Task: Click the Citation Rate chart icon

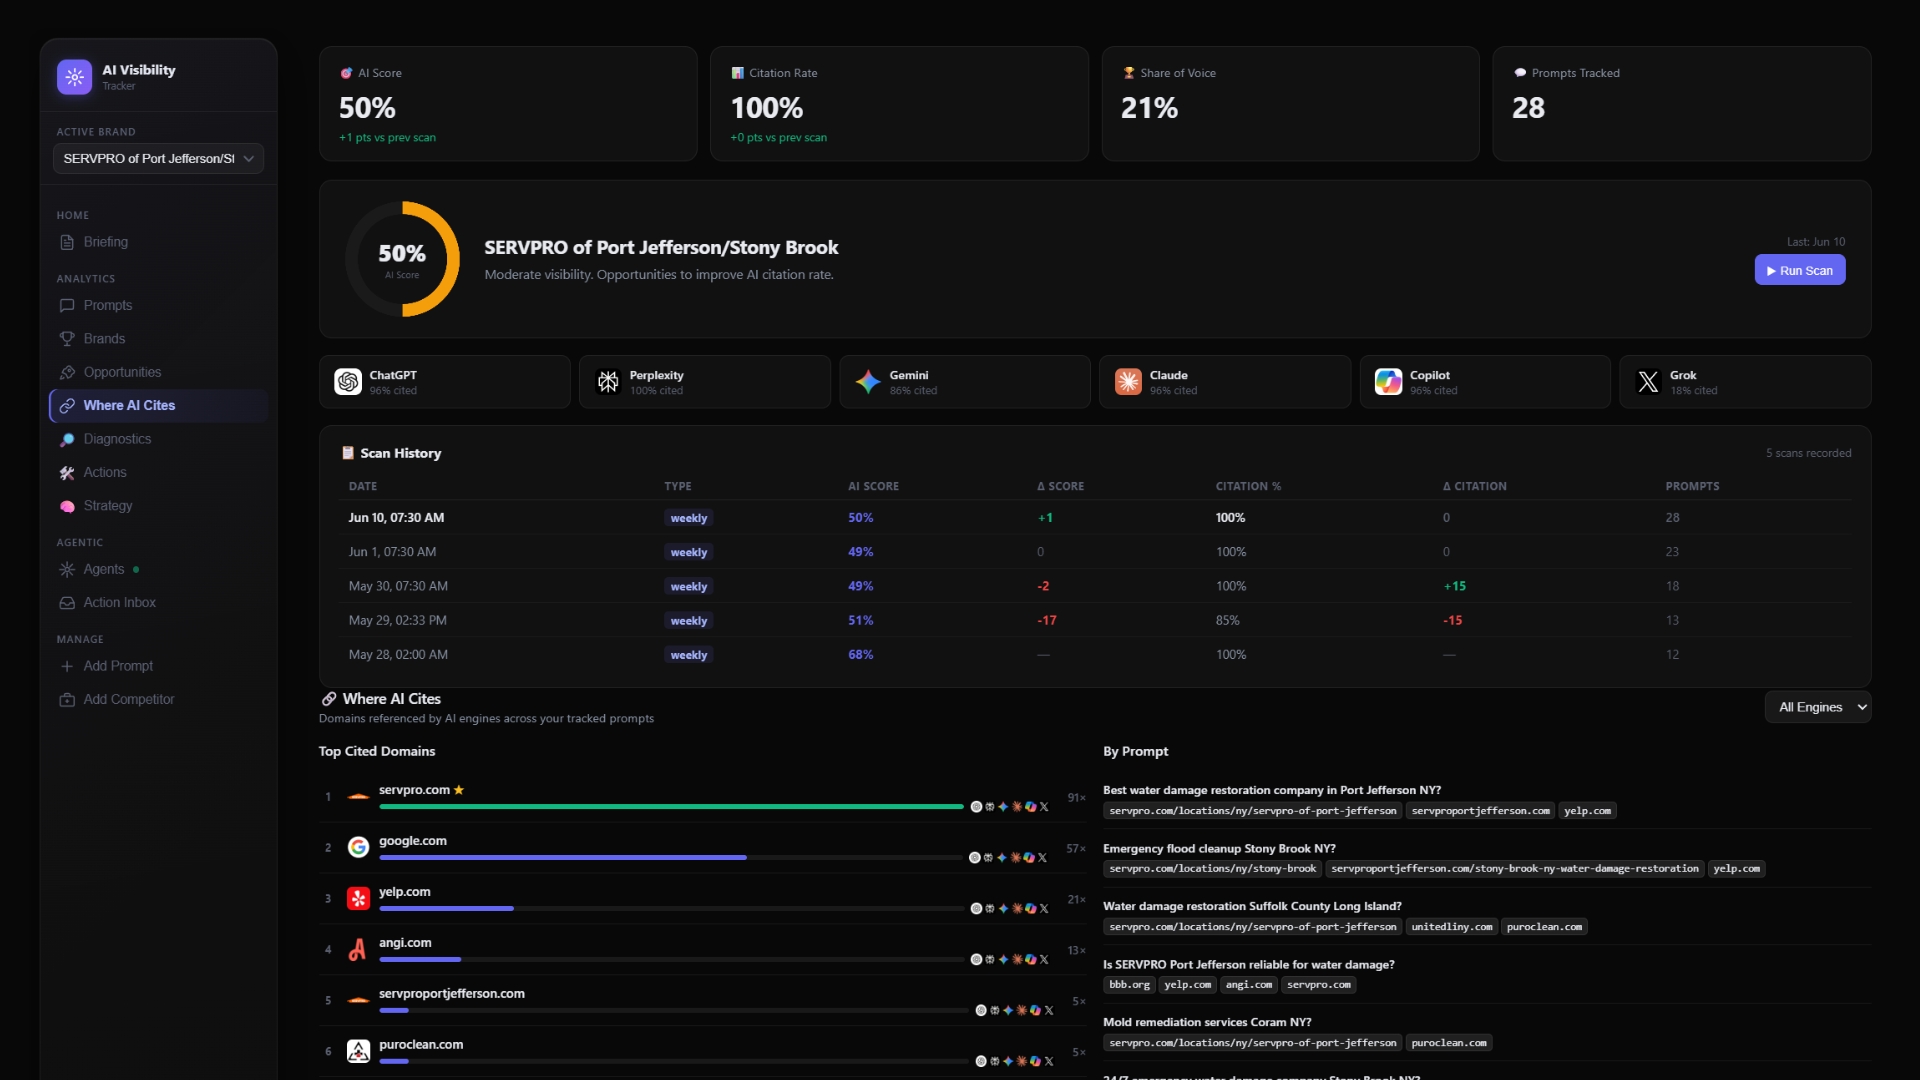Action: point(737,73)
